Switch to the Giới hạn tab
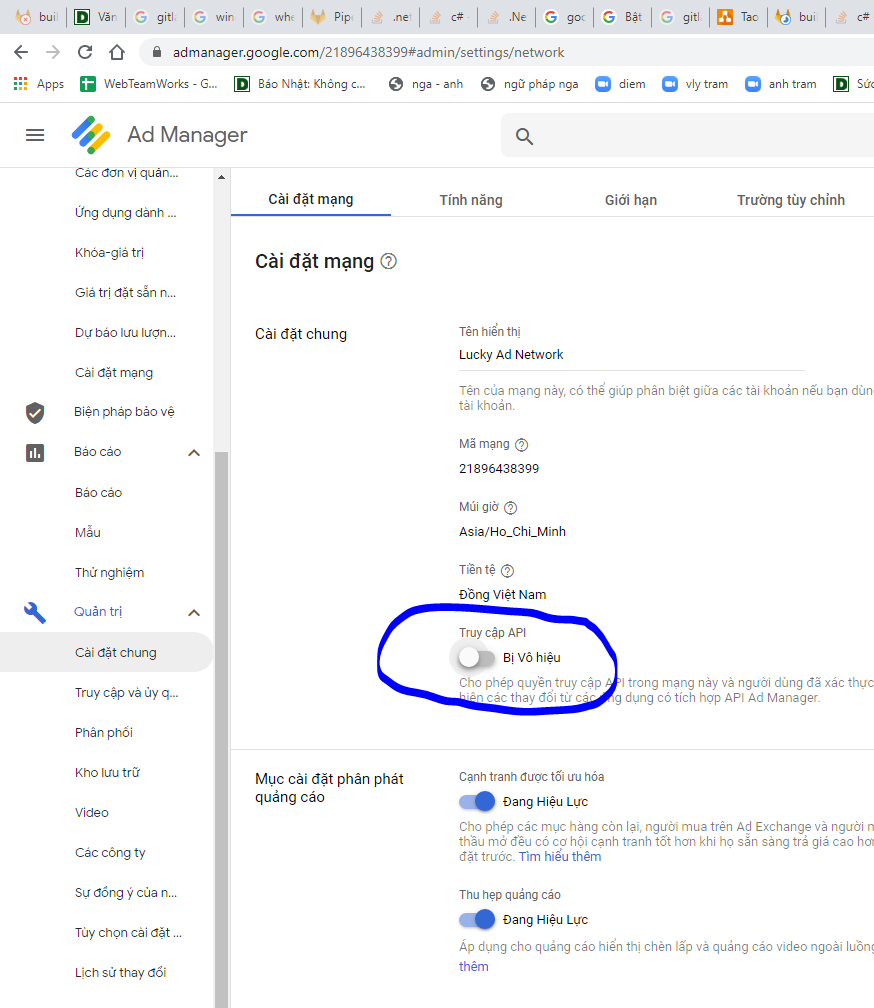 click(631, 200)
